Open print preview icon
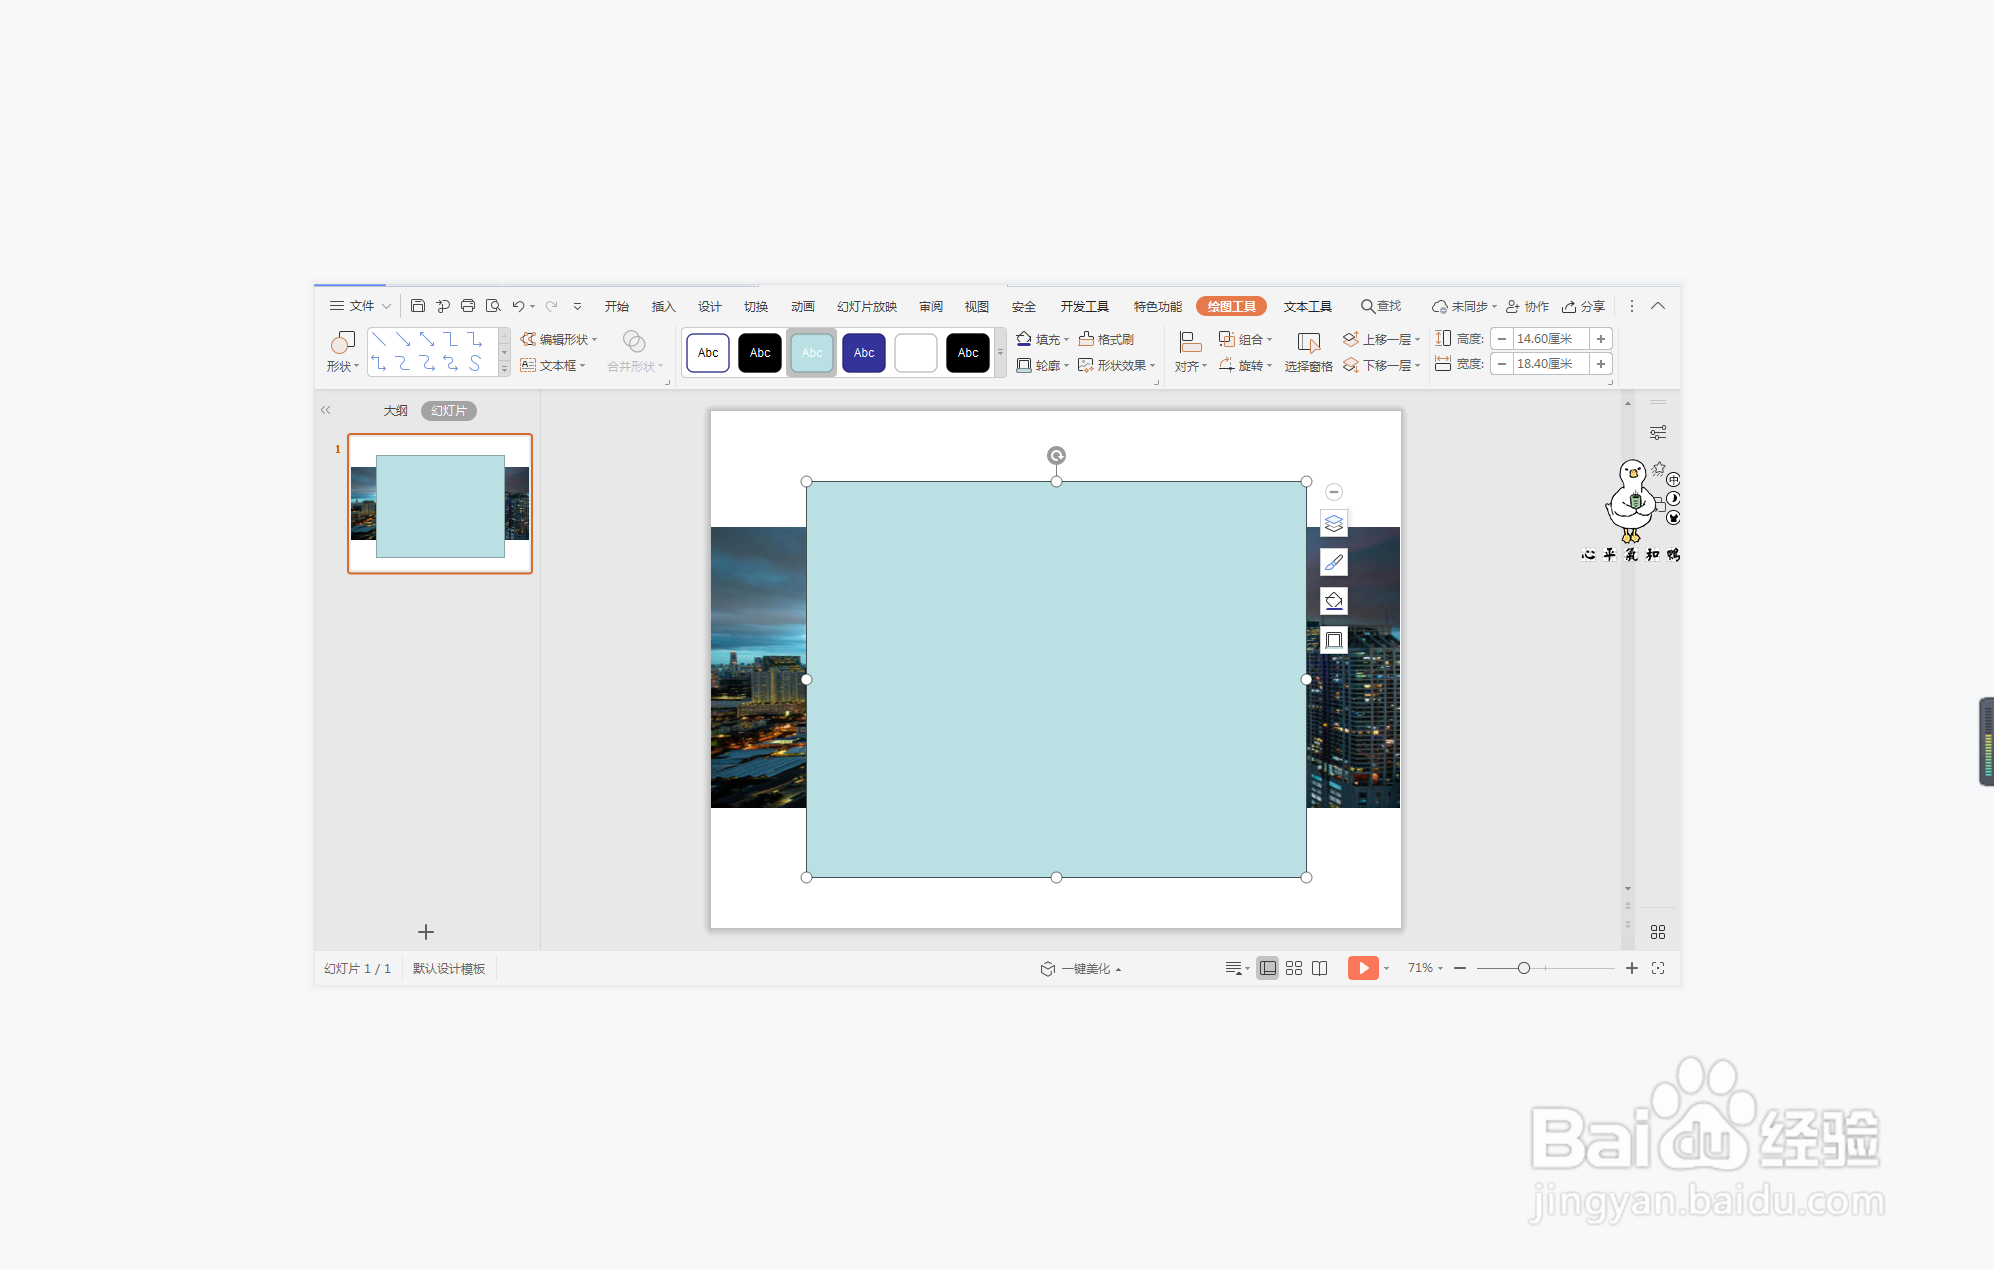This screenshot has width=1994, height=1269. [x=493, y=306]
